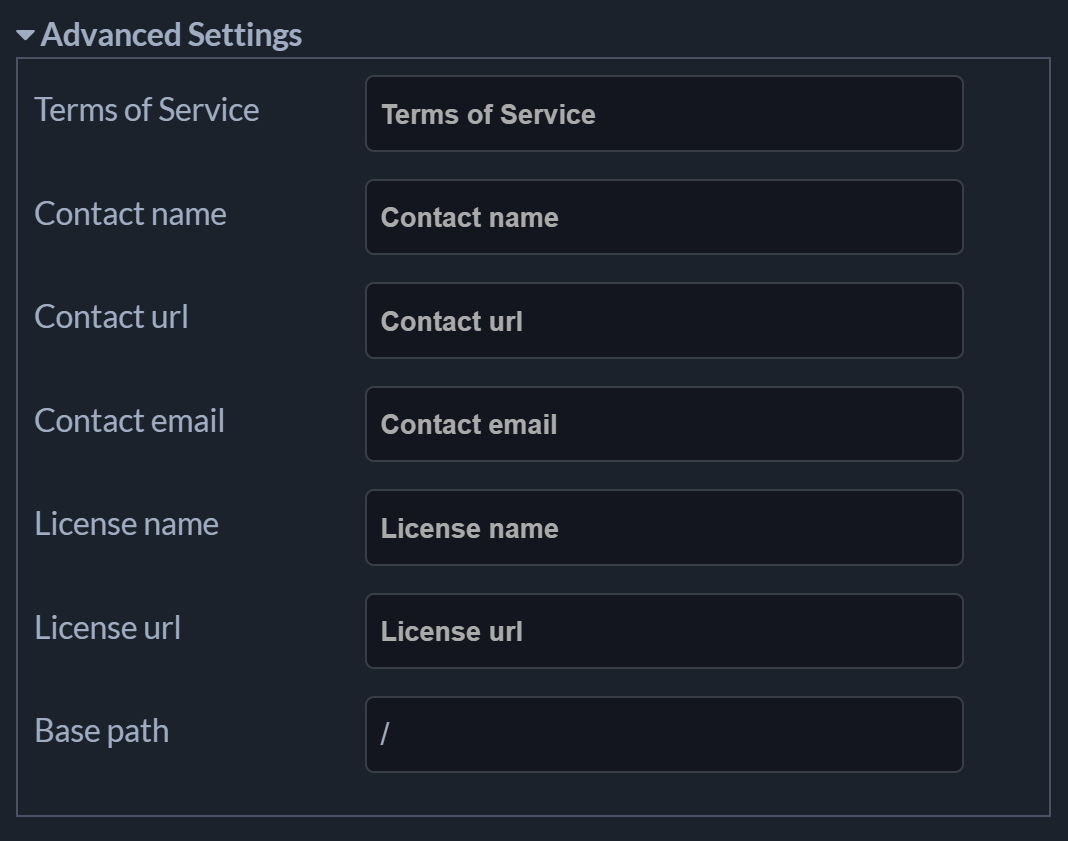Click the Contact email label text

click(x=129, y=420)
